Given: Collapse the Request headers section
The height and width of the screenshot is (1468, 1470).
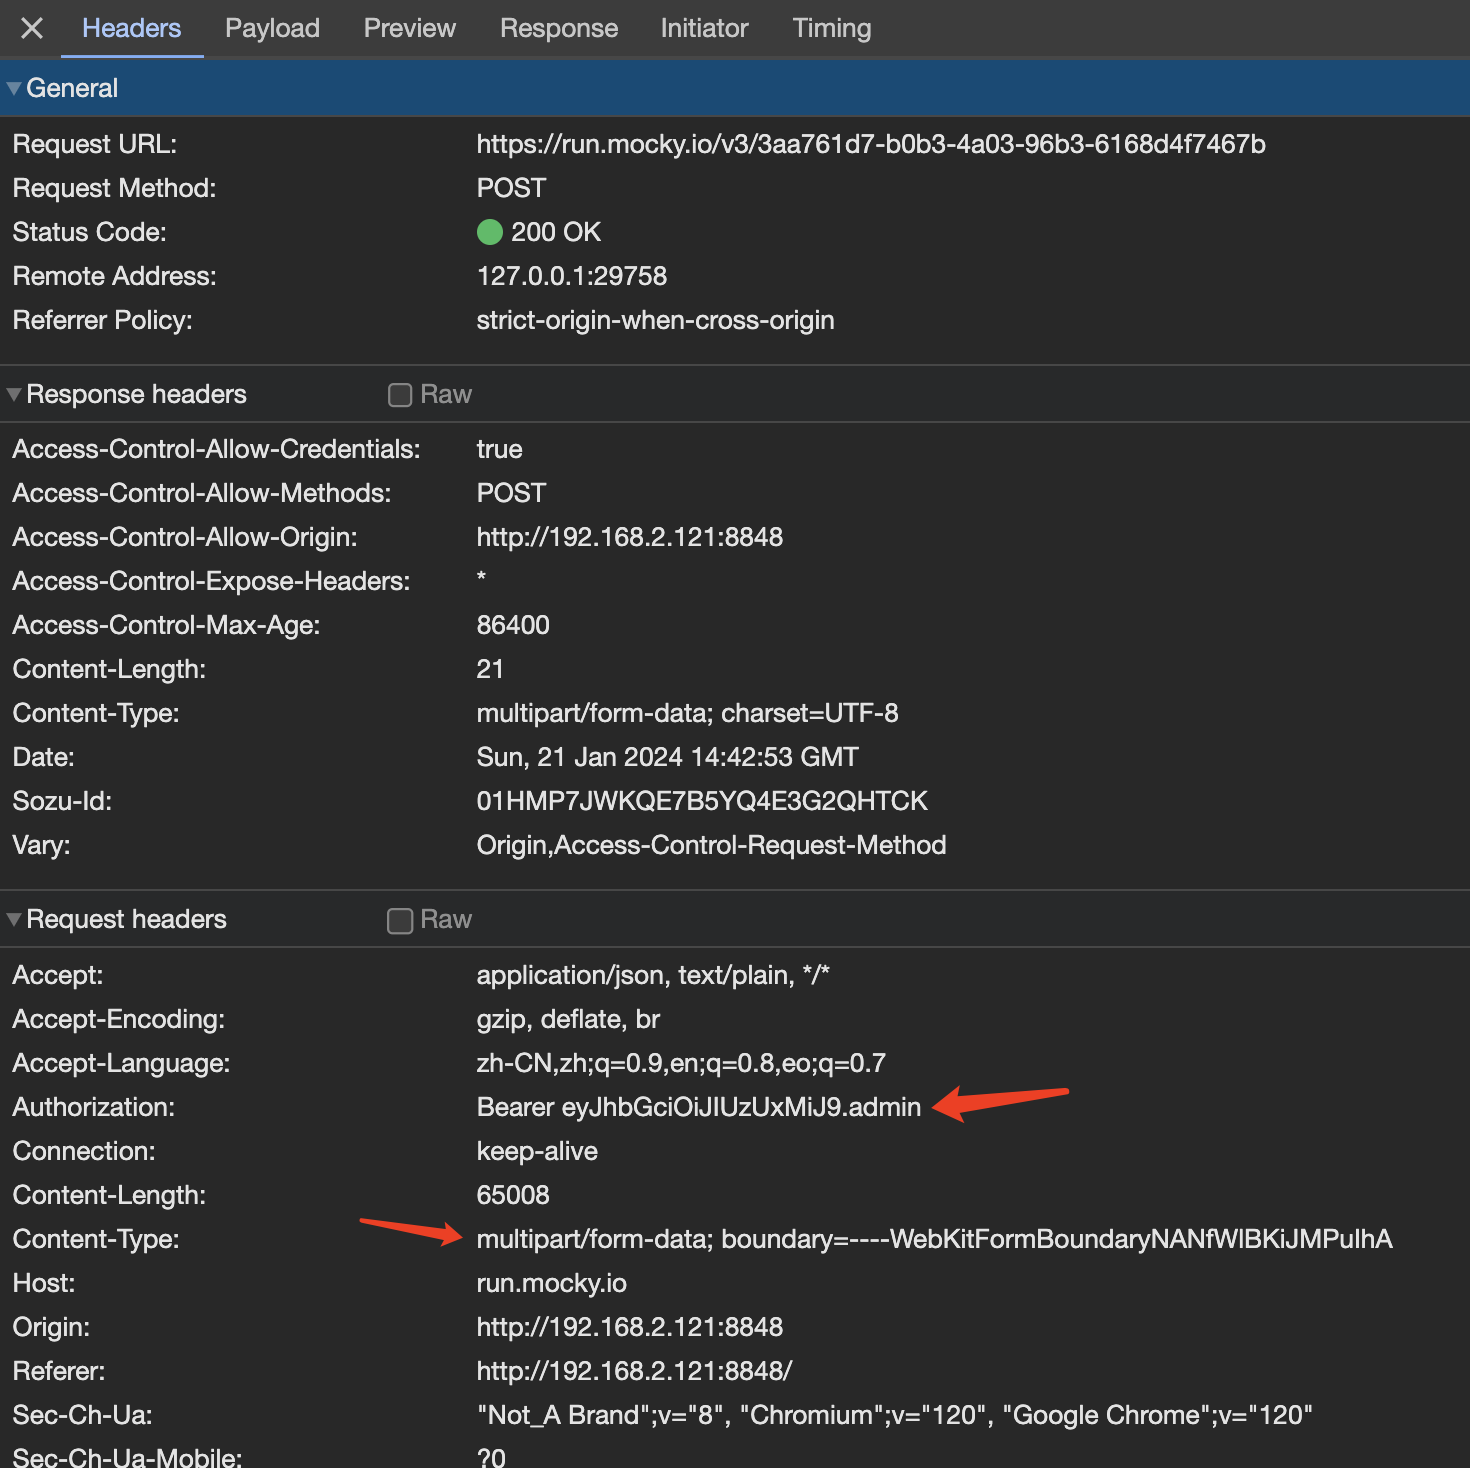Looking at the screenshot, I should 15,920.
